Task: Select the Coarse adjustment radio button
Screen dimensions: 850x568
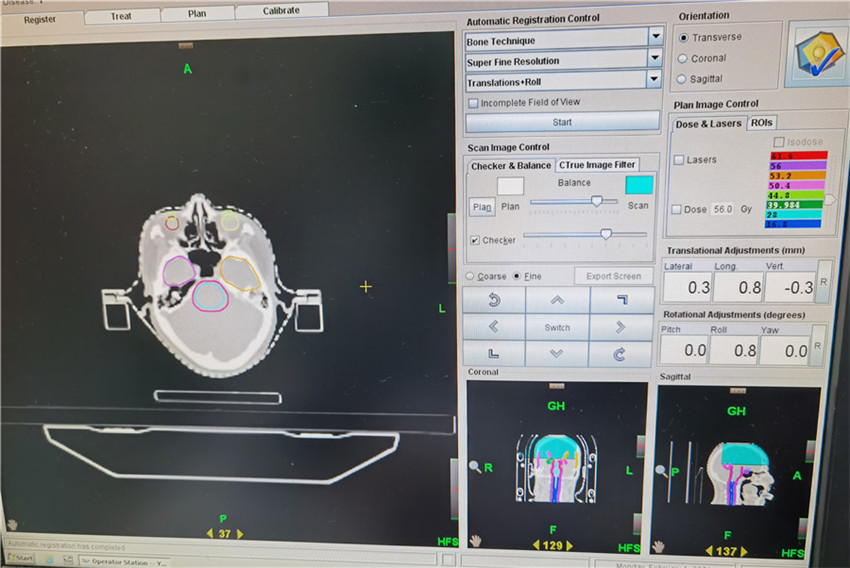Action: coord(470,276)
